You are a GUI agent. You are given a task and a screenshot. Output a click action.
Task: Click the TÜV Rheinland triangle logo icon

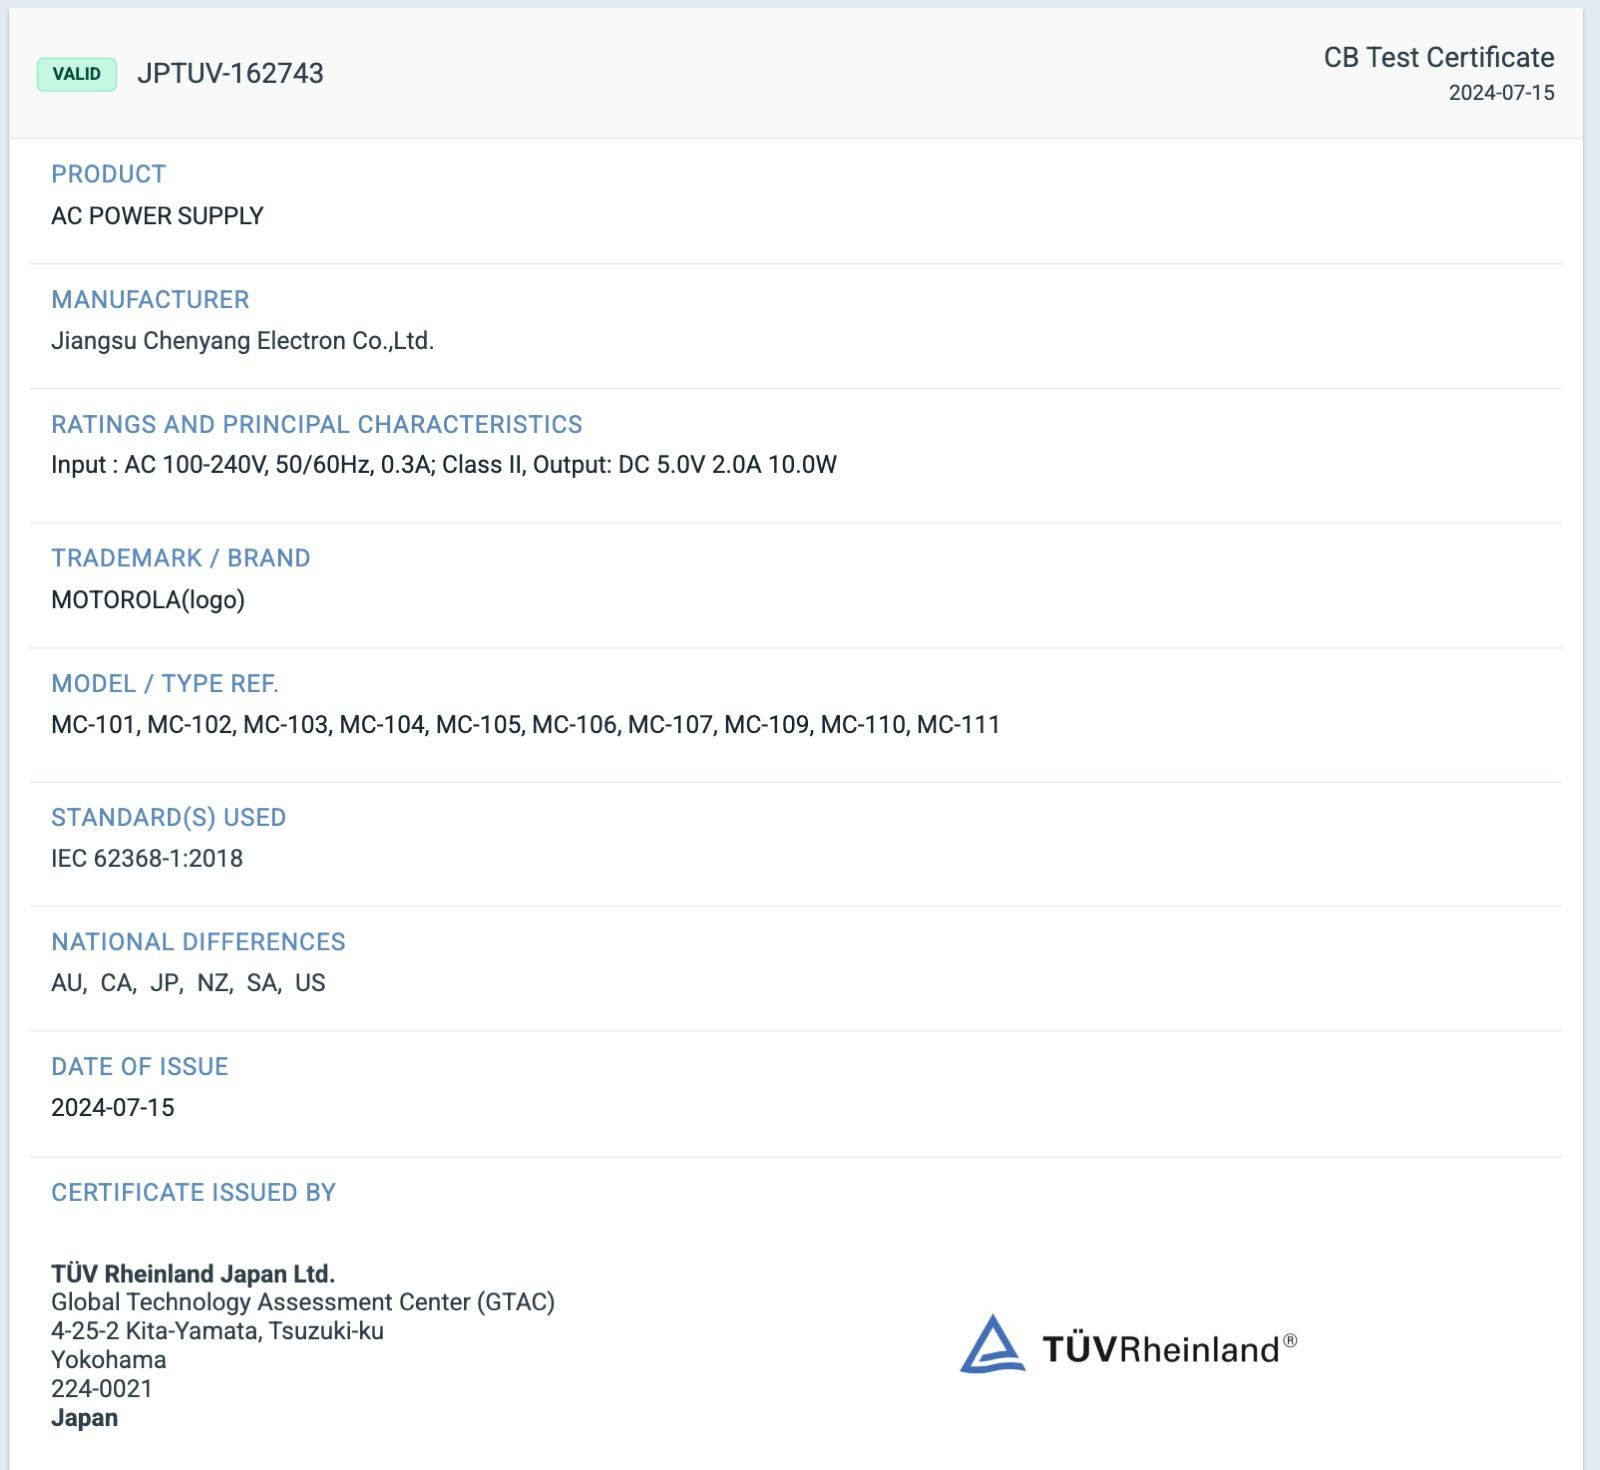pyautogui.click(x=991, y=1345)
